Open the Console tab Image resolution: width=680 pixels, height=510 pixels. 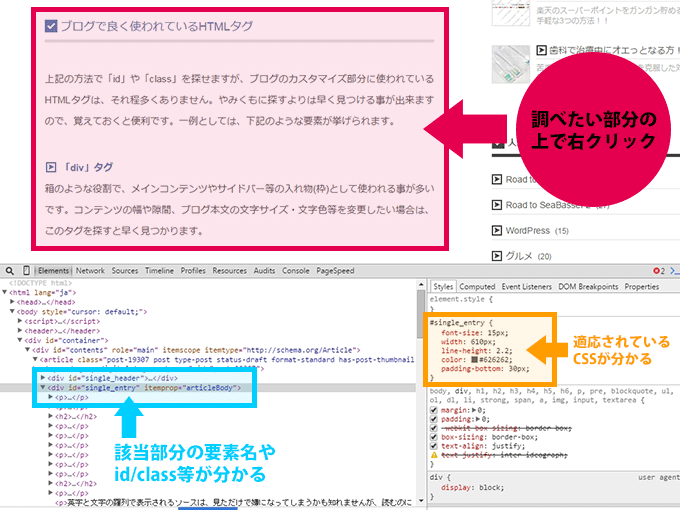(x=296, y=271)
